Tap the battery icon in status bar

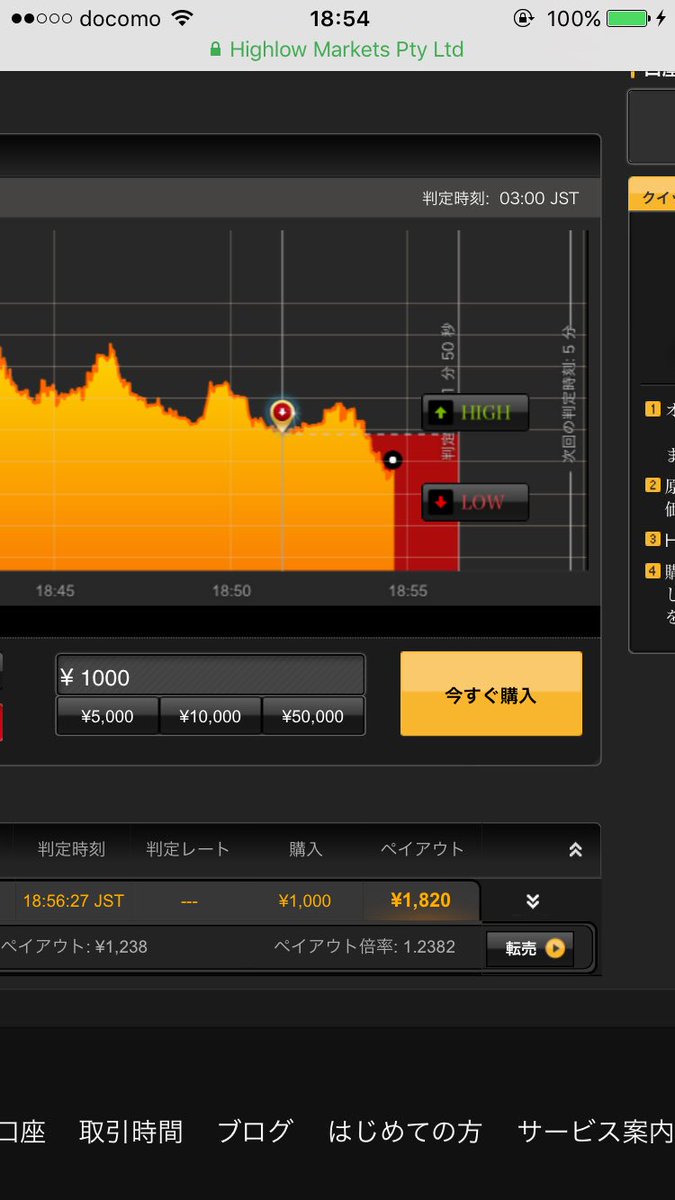point(627,18)
